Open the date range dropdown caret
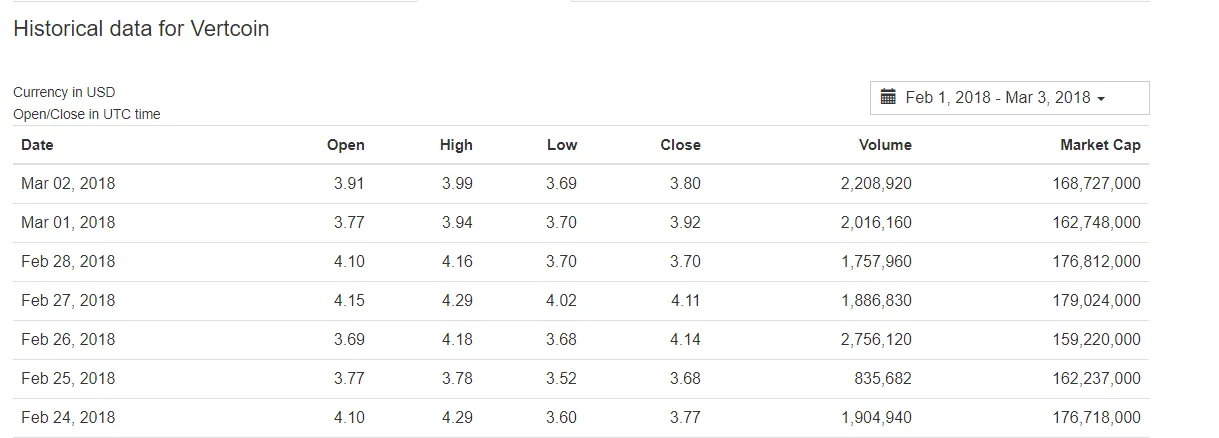The height and width of the screenshot is (438, 1219). point(1101,99)
